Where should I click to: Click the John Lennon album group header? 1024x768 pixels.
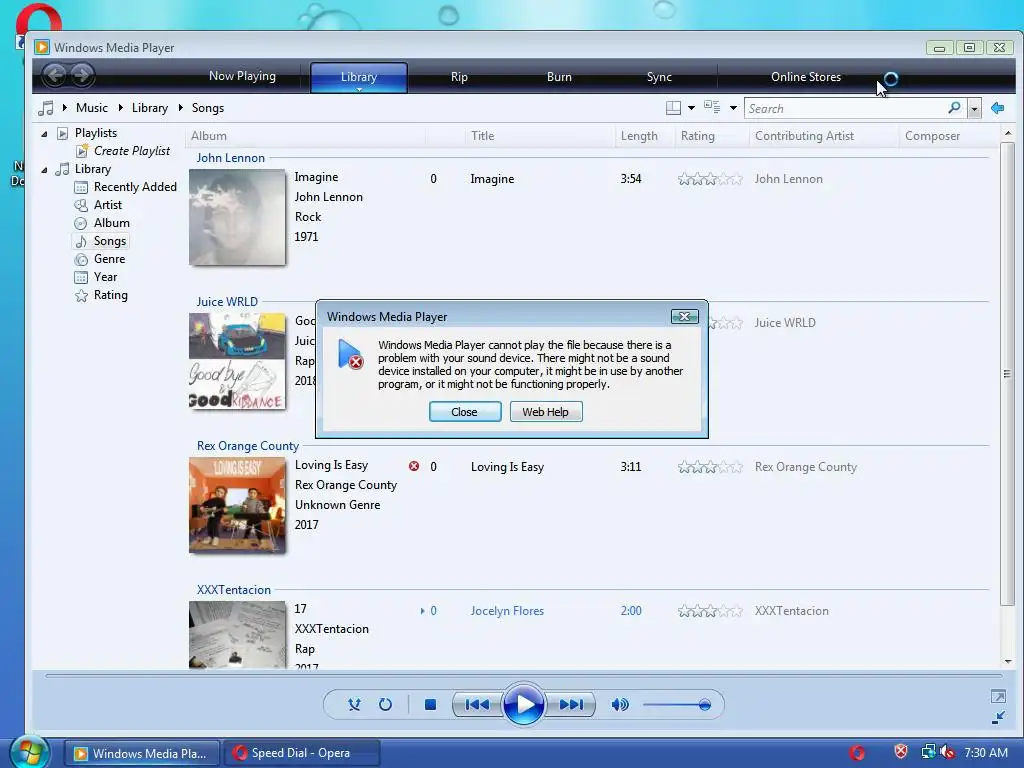tap(231, 157)
